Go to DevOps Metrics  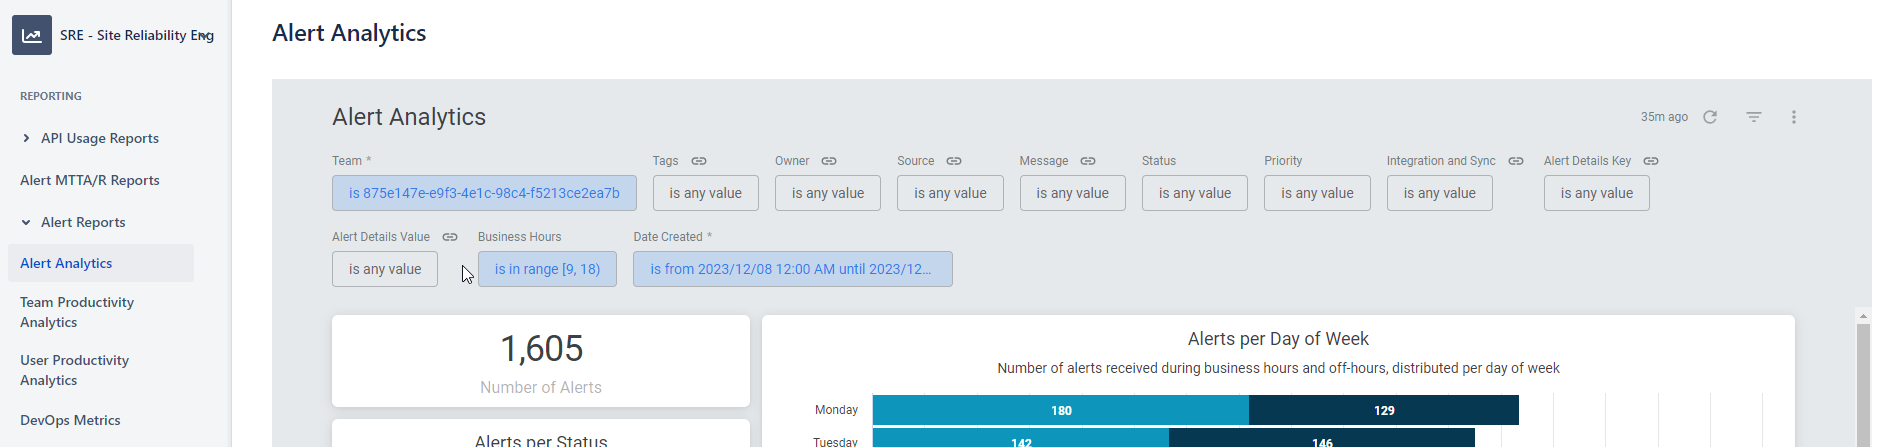[x=70, y=420]
